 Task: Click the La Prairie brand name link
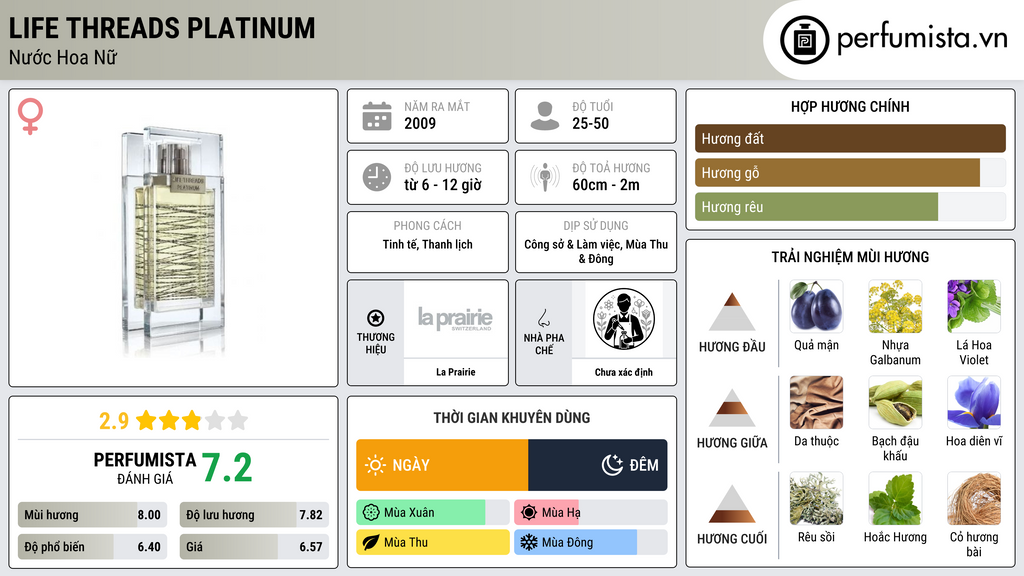point(456,372)
